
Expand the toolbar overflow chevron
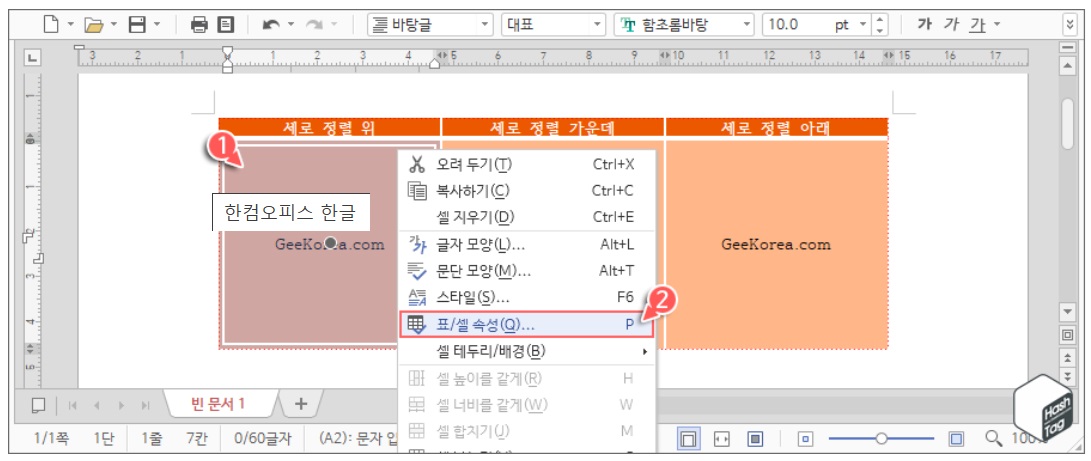(1069, 25)
